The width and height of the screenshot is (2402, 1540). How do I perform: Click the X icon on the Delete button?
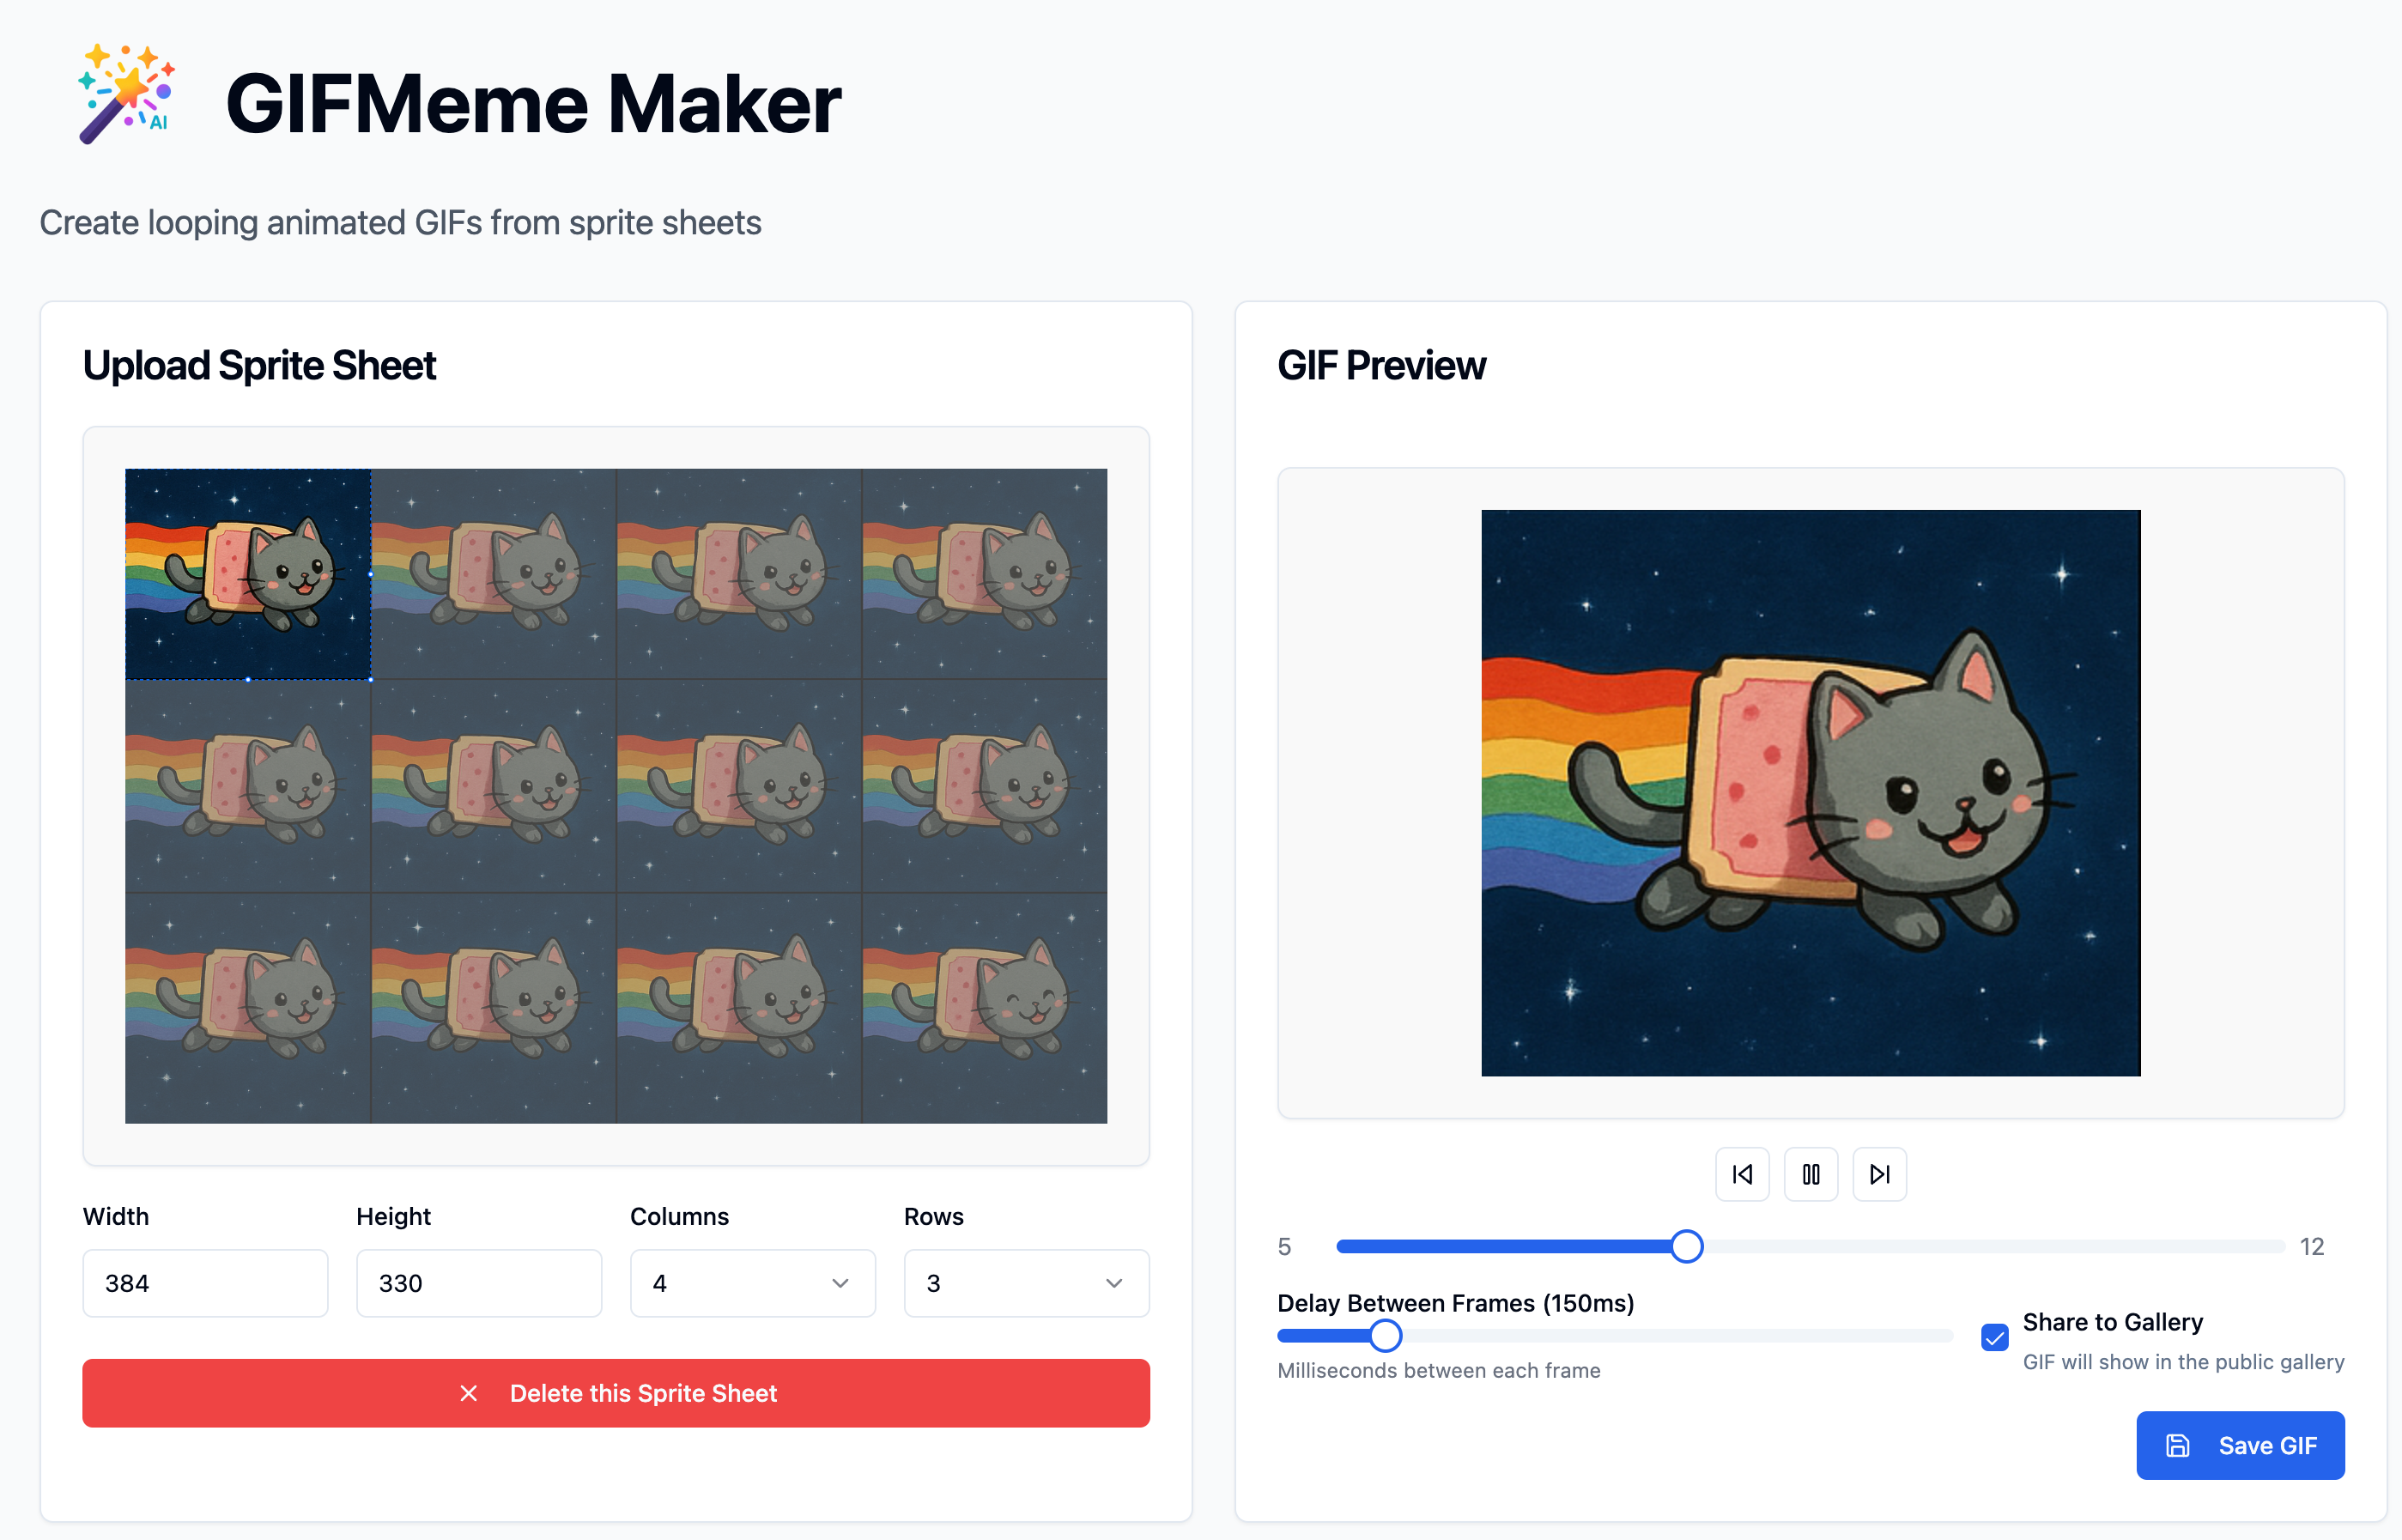click(x=468, y=1393)
